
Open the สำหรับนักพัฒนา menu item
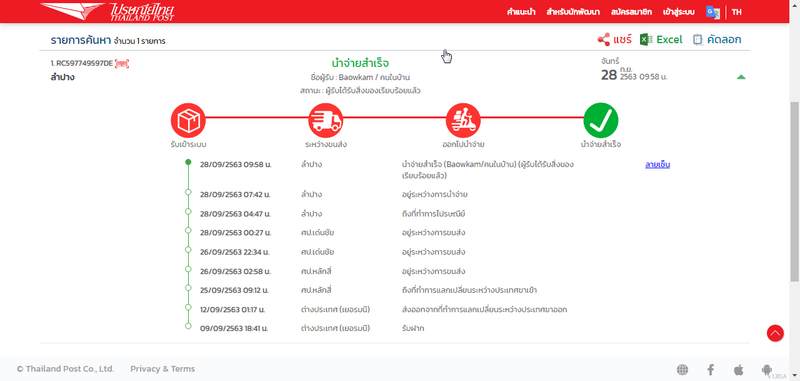click(x=572, y=12)
